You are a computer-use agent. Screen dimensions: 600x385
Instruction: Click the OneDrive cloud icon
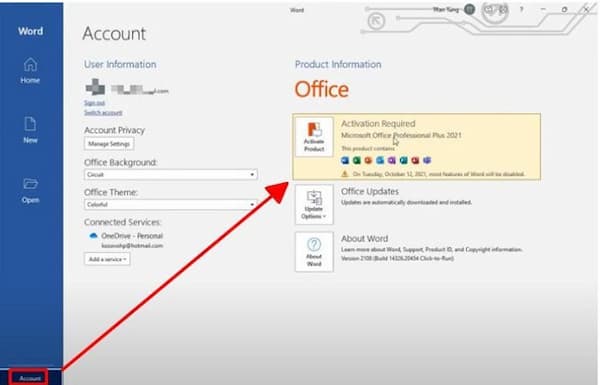tap(93, 236)
